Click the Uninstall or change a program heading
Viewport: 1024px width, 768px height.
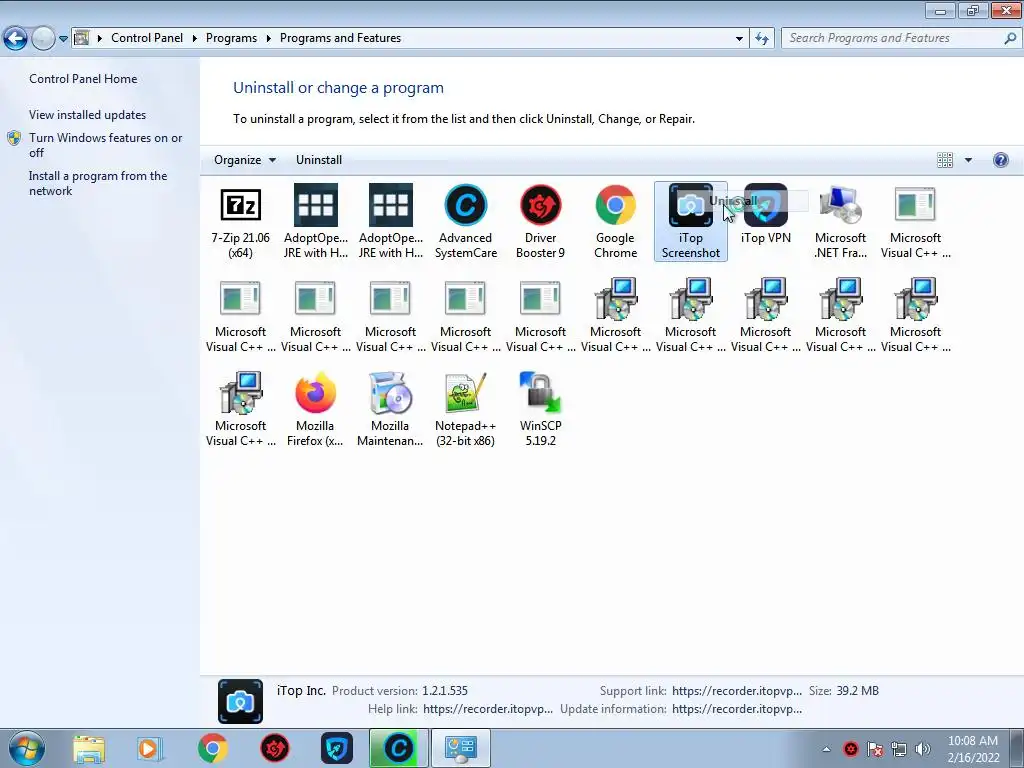pos(338,88)
